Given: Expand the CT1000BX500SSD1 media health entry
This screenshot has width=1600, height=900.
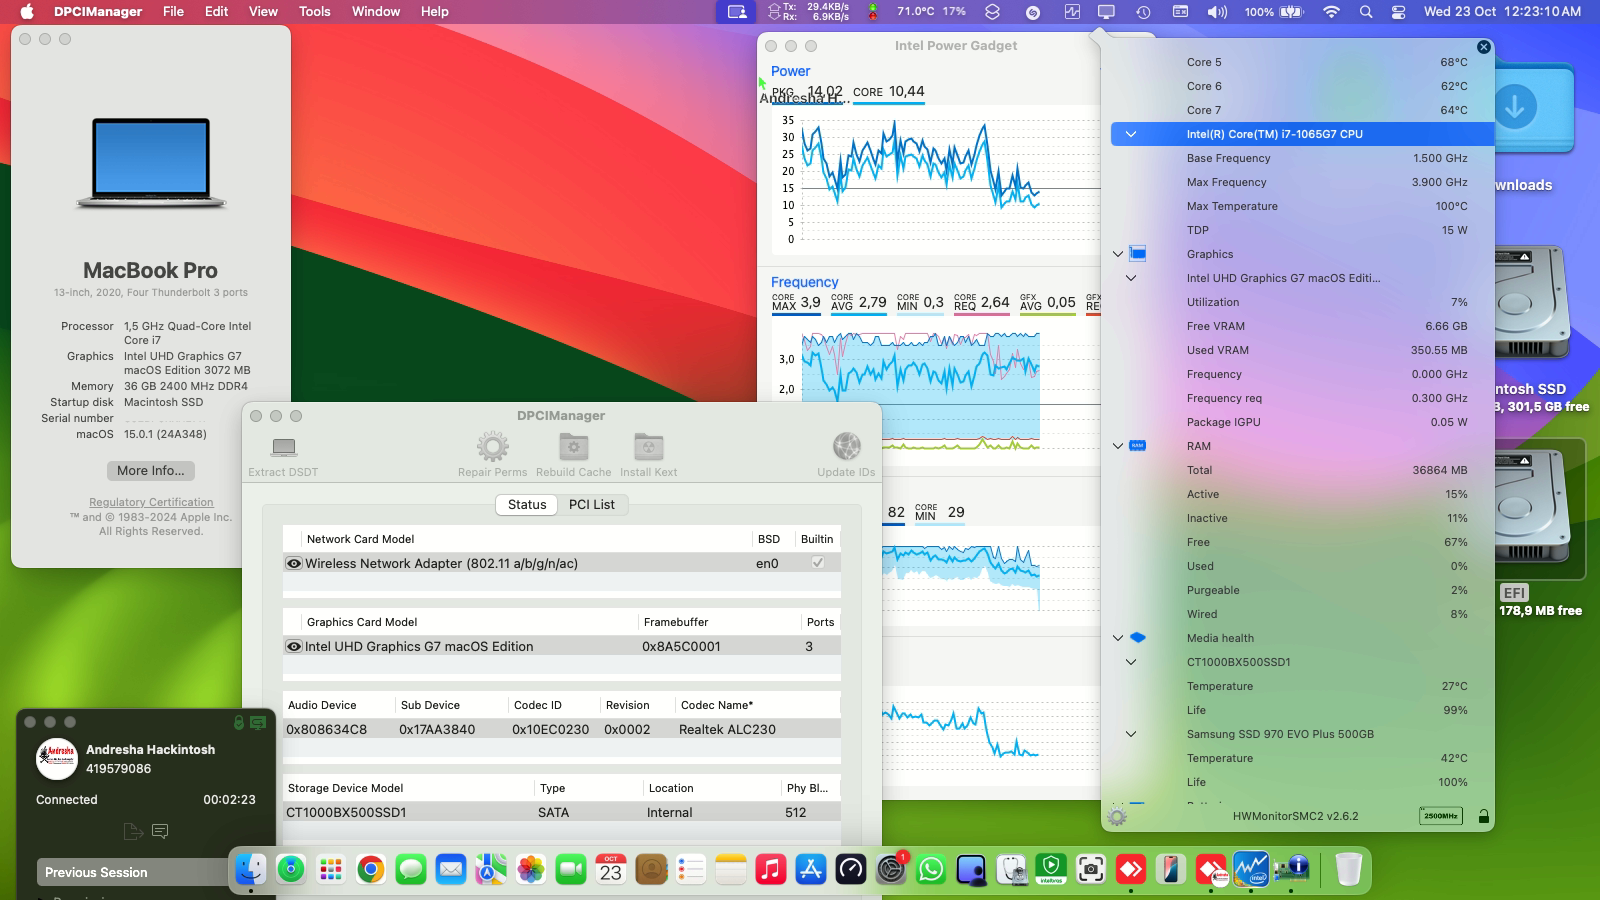Looking at the screenshot, I should [1131, 661].
